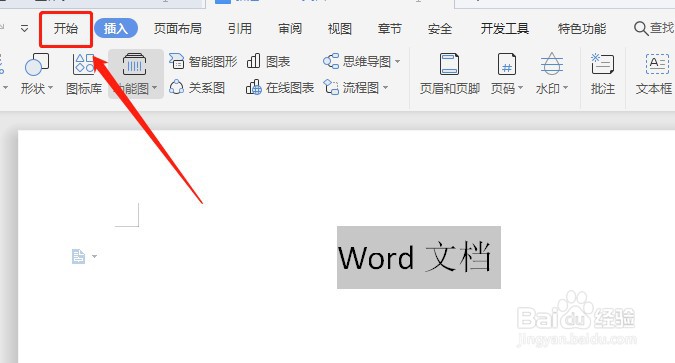Screen dimensions: 675x363
Task: Click the 流程图 flowchart icon
Action: [331, 87]
